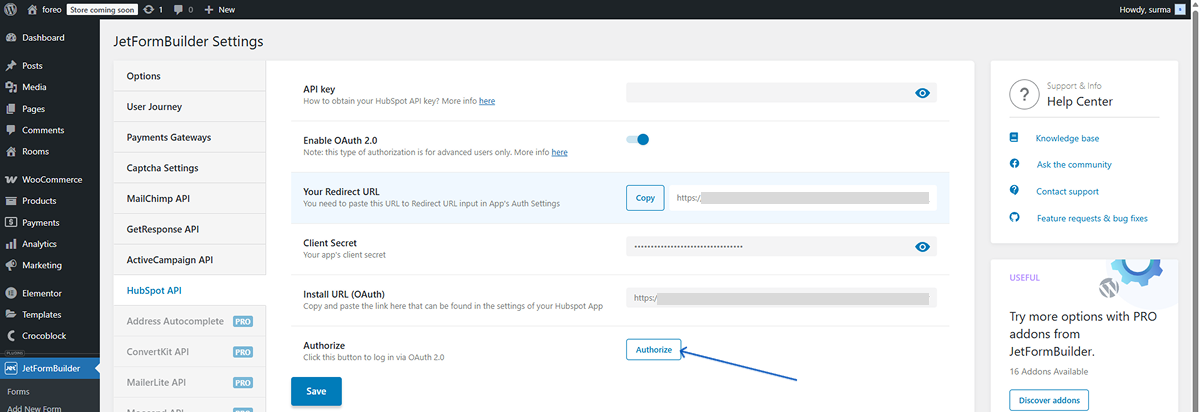Select the Address Autocomplete PRO tab
Screen dimensions: 1200x412
(x=190, y=321)
